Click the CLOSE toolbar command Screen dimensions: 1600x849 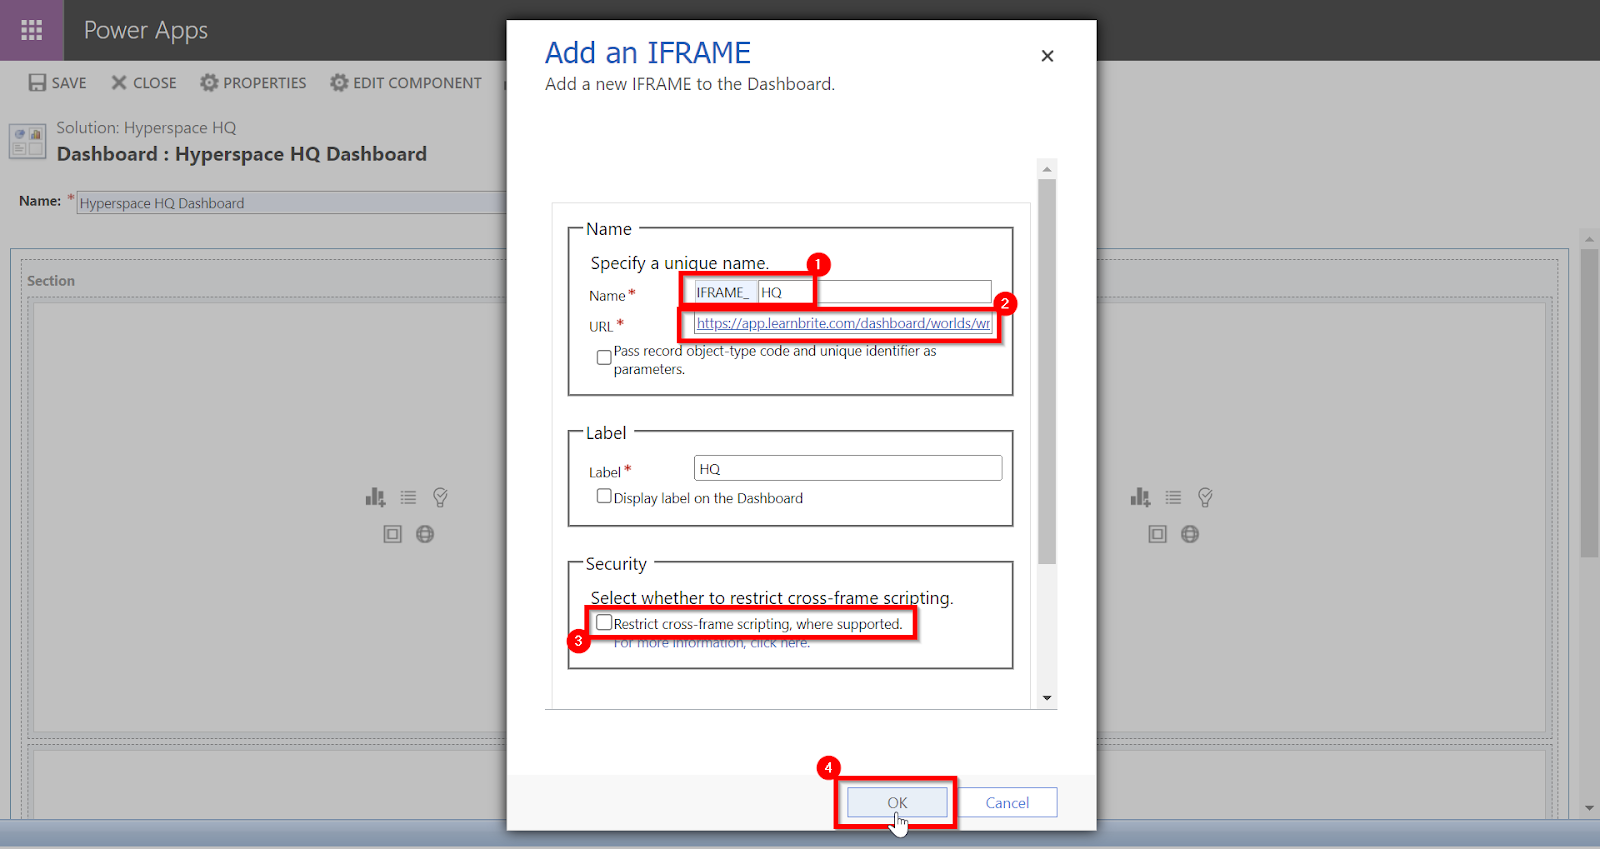click(144, 83)
